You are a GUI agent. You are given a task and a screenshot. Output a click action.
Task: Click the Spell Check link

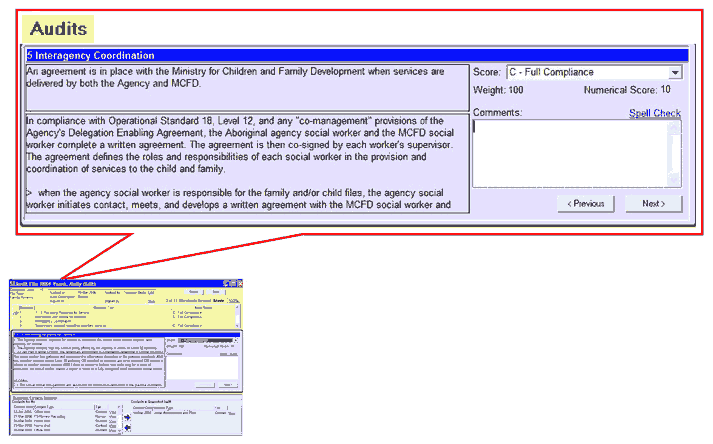click(654, 114)
